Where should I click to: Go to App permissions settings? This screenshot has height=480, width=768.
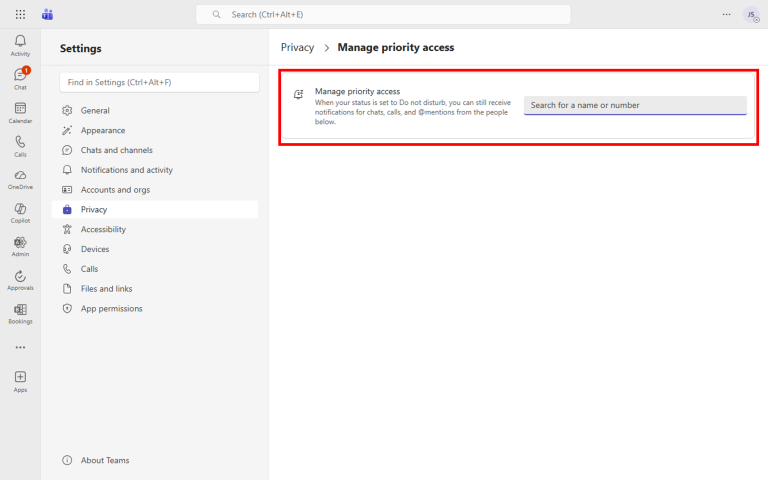(111, 308)
